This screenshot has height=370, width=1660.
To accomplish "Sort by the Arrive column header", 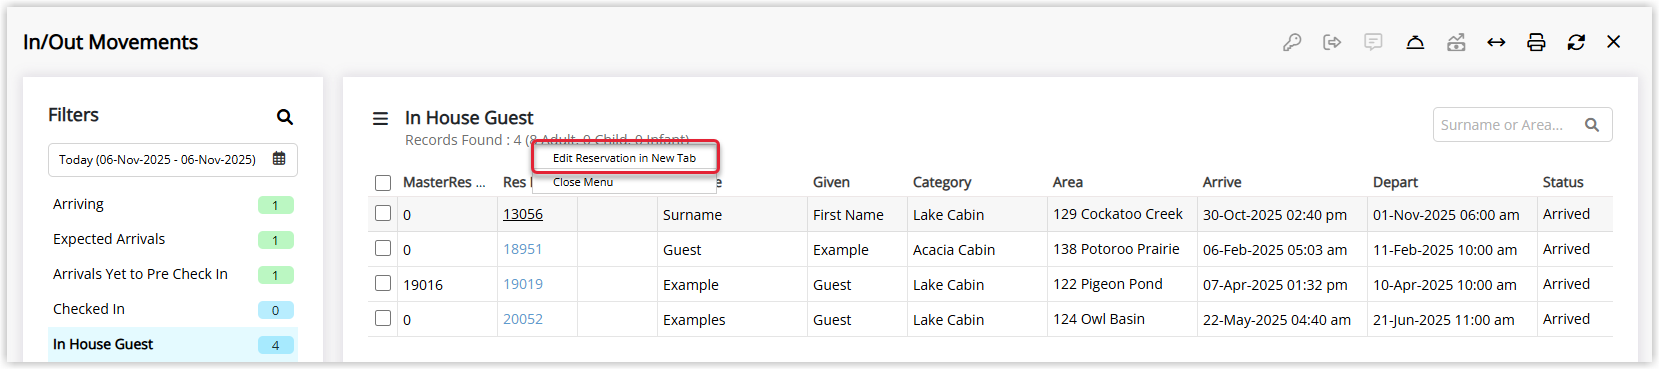I will tap(1222, 182).
